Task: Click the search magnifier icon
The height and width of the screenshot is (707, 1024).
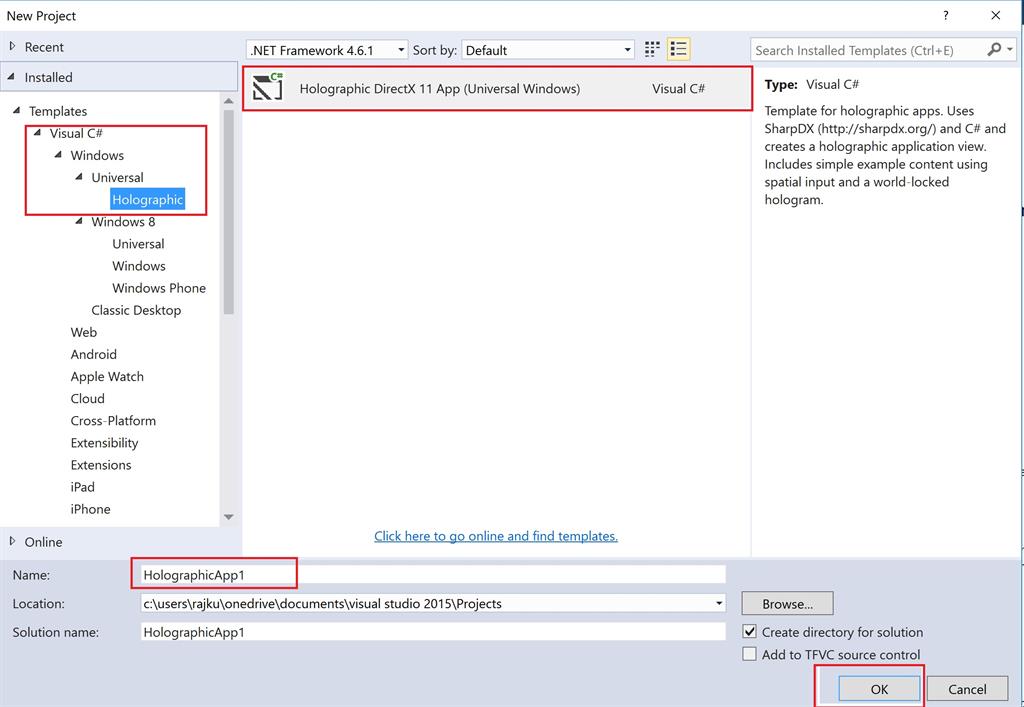Action: [994, 50]
